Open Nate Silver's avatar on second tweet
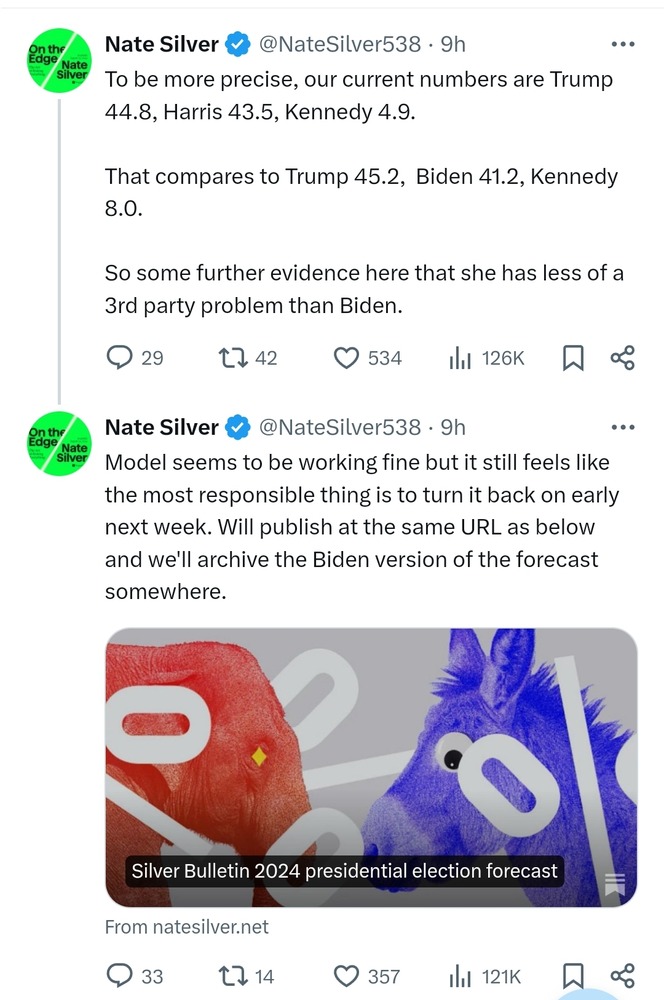This screenshot has height=1000, width=664. [x=59, y=444]
